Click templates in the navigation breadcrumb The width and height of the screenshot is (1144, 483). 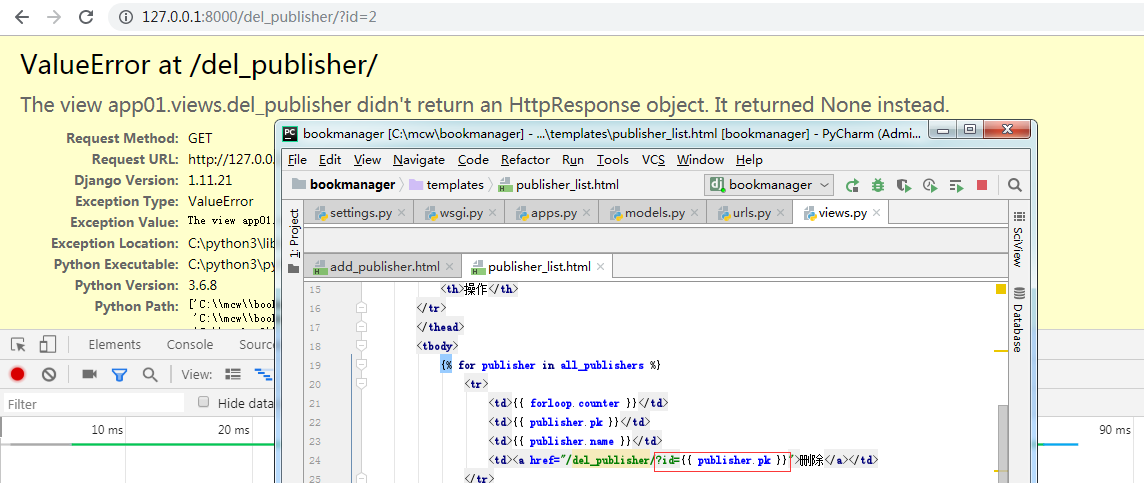[x=446, y=185]
